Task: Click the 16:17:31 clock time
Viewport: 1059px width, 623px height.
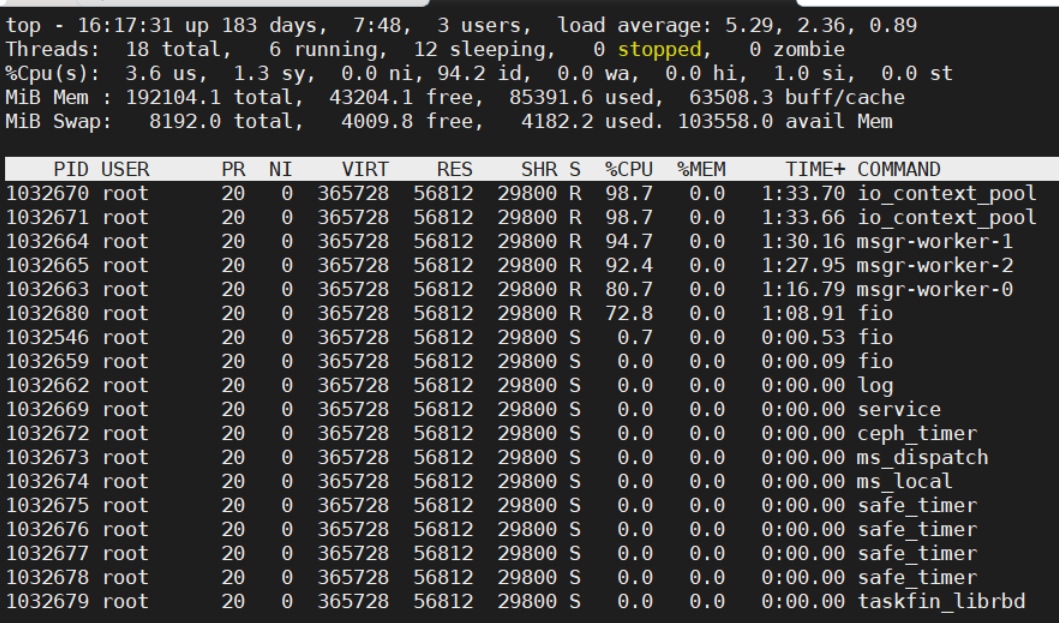Action: pos(125,26)
